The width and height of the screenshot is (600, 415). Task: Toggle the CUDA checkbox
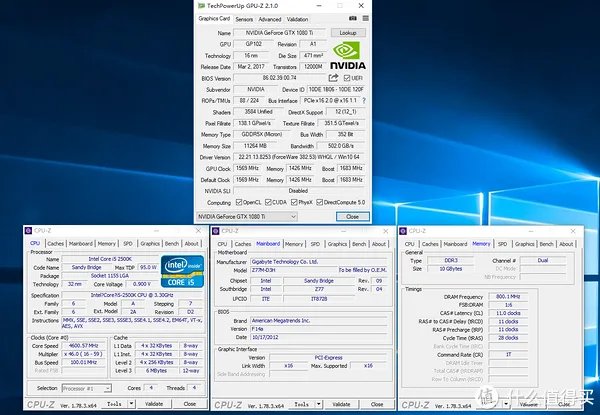[x=268, y=202]
